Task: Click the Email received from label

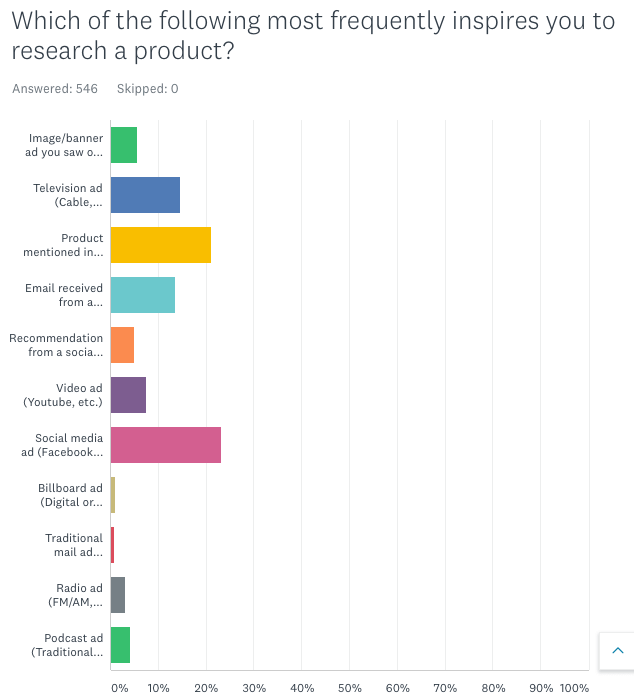Action: point(64,295)
